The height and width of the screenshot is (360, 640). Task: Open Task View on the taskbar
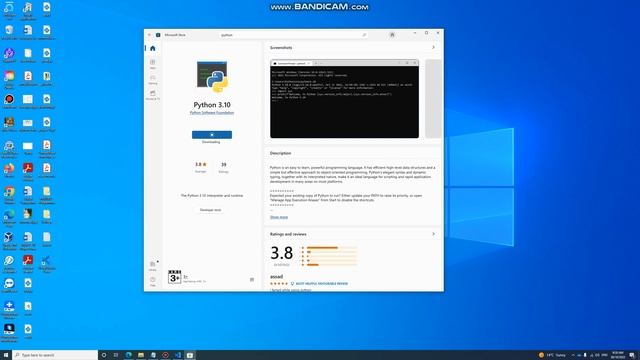tap(116, 355)
